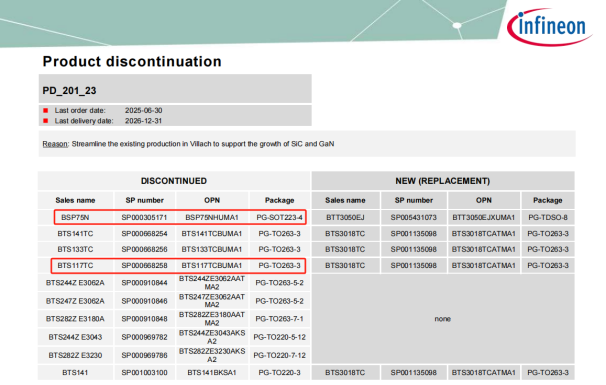This screenshot has width=606, height=385.
Task: Click the package cell 'PG-SOT223-4'
Action: [x=280, y=218]
